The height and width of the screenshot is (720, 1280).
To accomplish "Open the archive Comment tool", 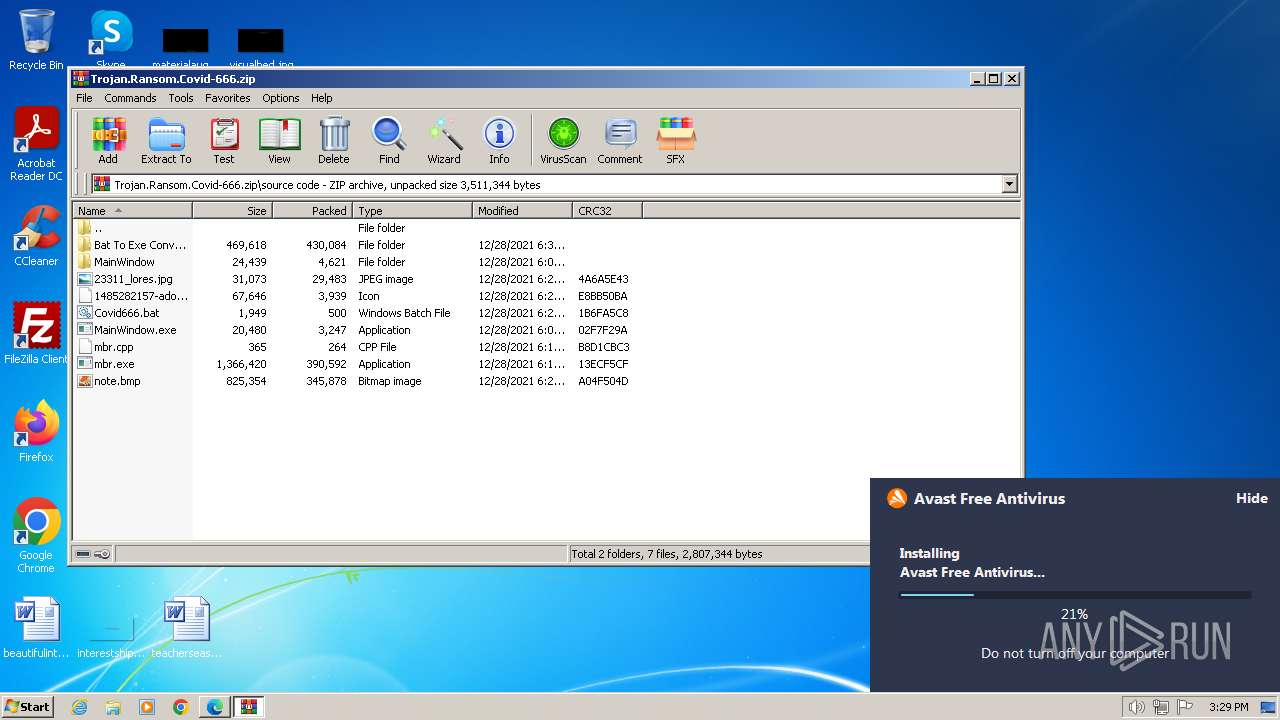I will pyautogui.click(x=620, y=141).
